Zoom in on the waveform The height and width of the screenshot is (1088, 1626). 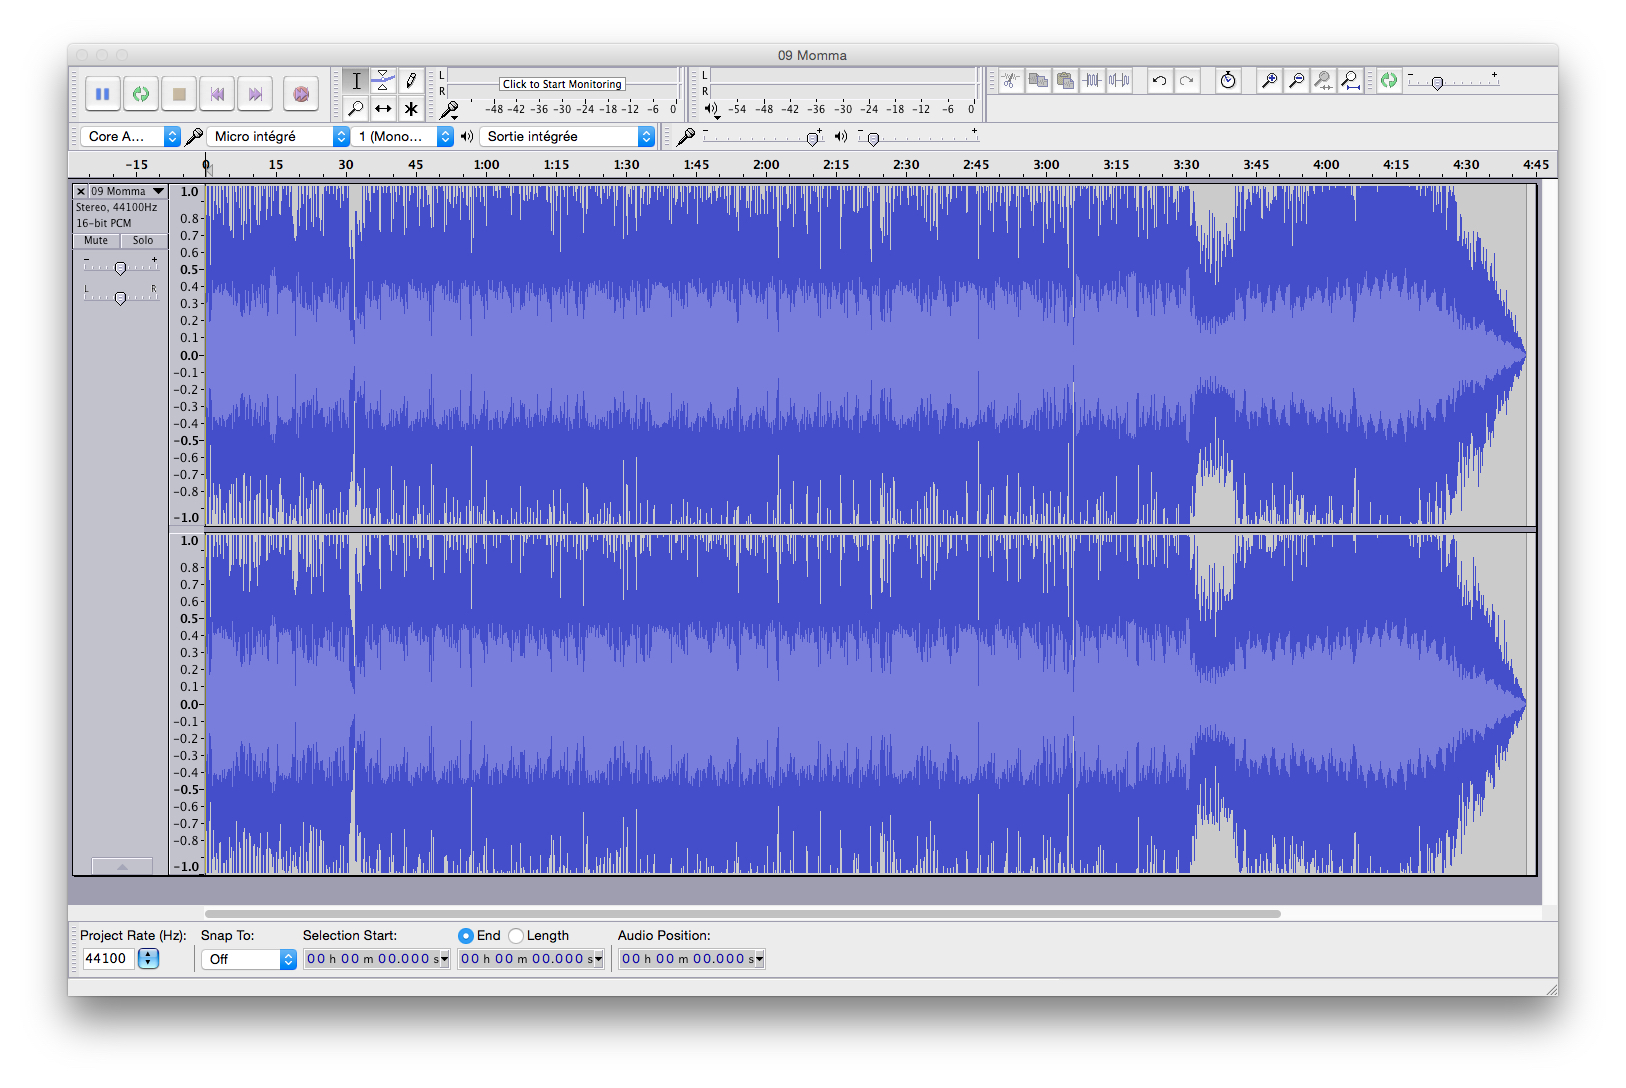click(x=1270, y=80)
